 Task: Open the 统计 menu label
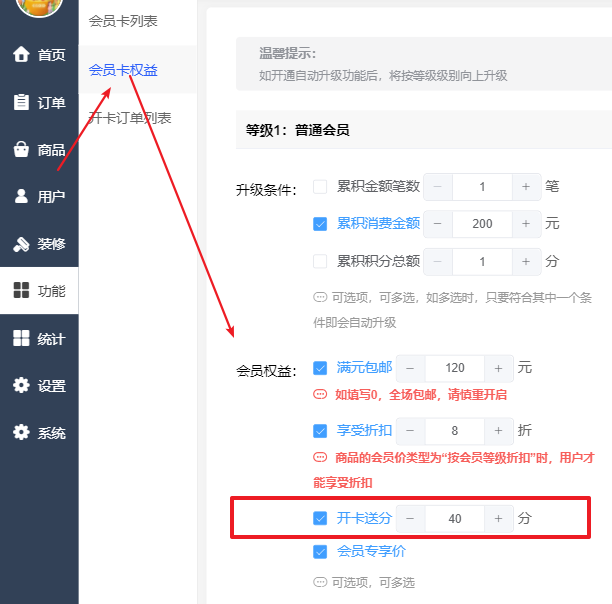(x=52, y=339)
